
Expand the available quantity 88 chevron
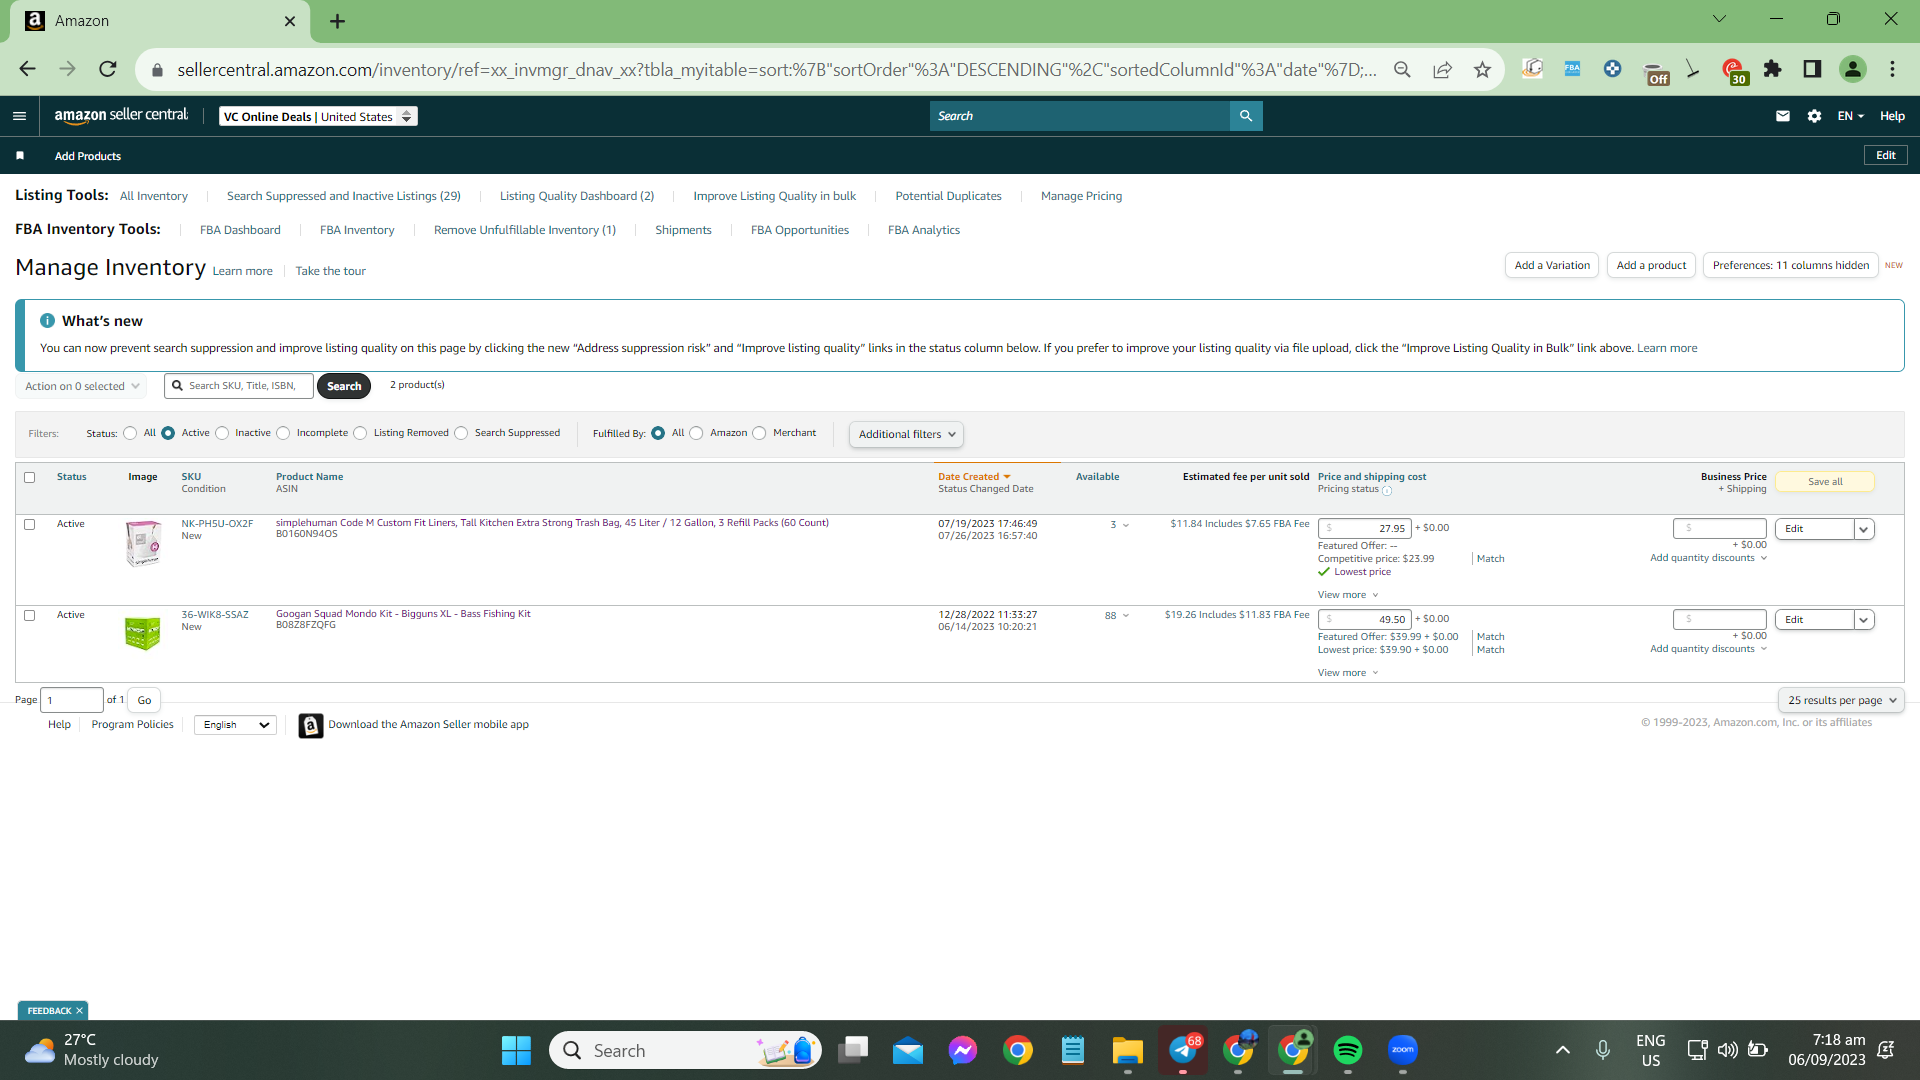coord(1126,616)
